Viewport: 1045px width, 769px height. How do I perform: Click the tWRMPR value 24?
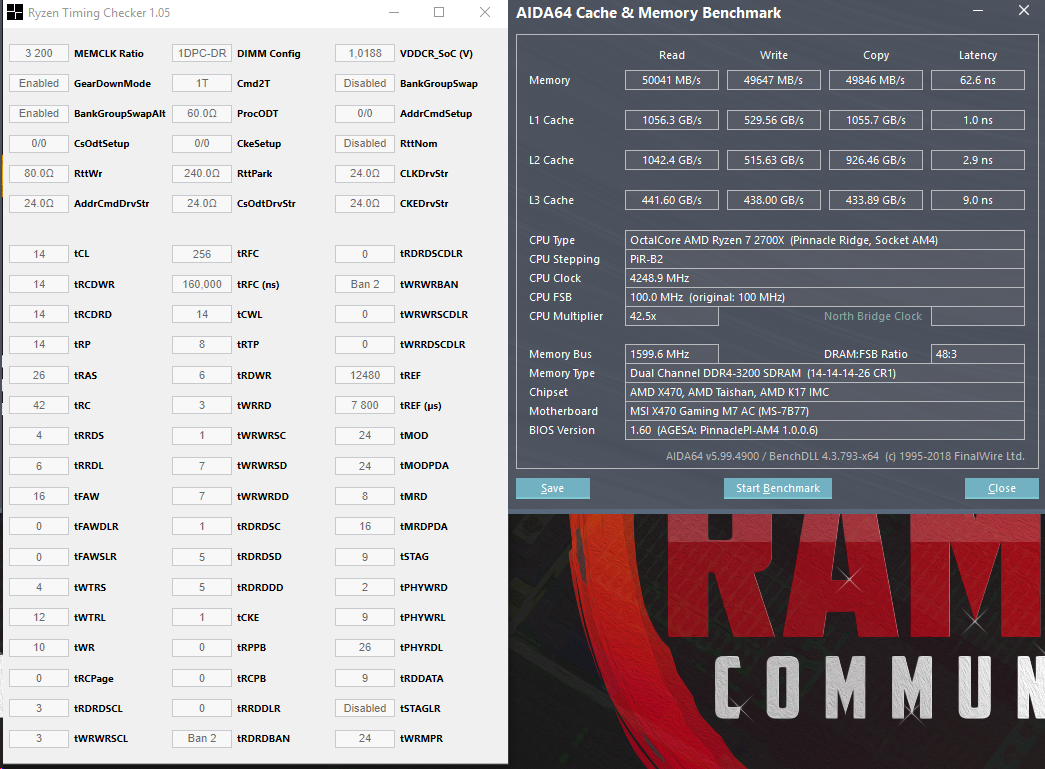(x=365, y=738)
